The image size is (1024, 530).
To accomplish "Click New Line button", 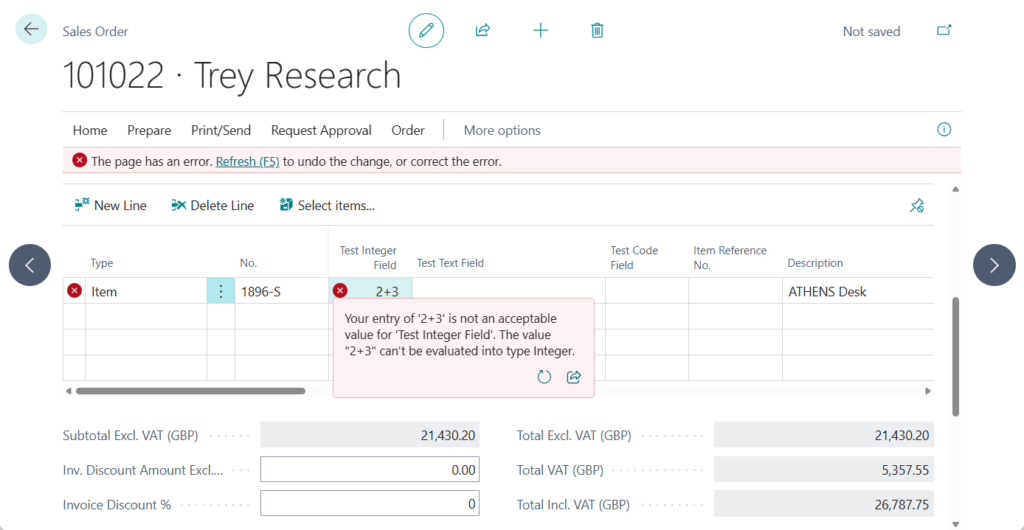I will [111, 206].
